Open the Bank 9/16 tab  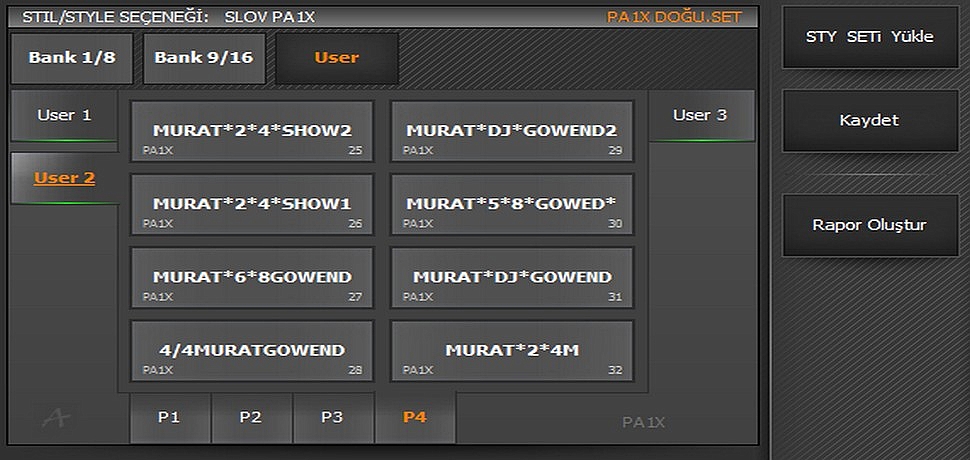click(203, 58)
